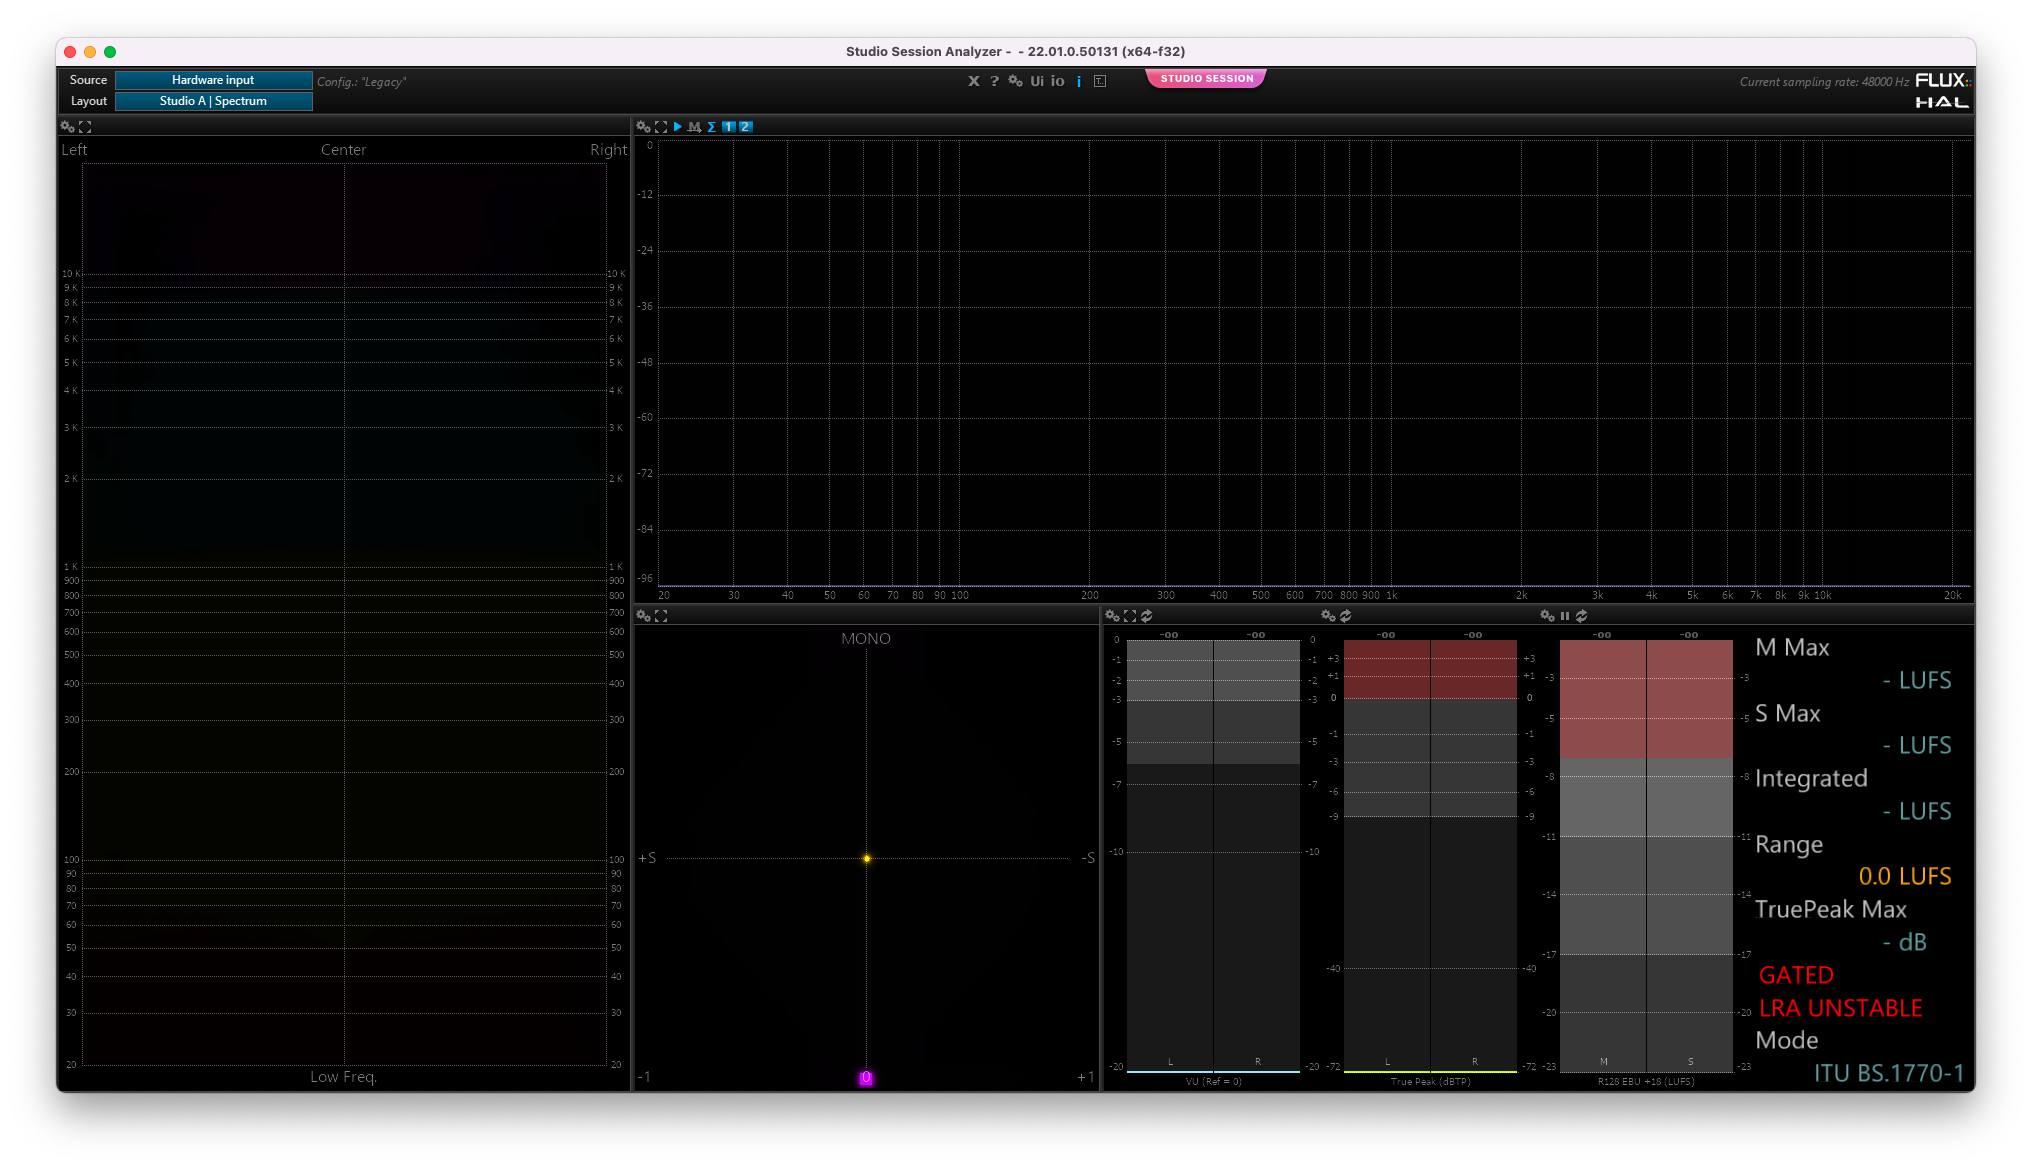The image size is (2032, 1167).
Task: Toggle channel 1 in spectrum analyzer
Action: pyautogui.click(x=728, y=127)
